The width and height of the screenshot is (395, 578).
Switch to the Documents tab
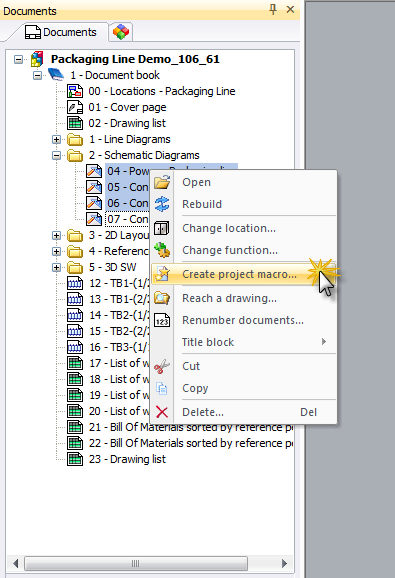coord(60,32)
